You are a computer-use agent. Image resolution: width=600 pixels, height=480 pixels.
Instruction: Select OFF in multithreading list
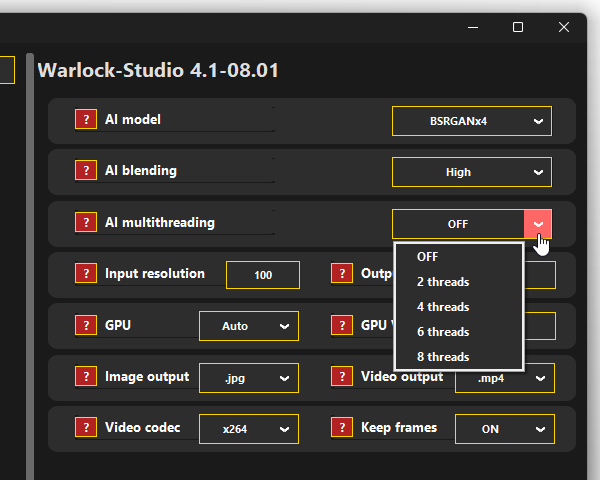(428, 257)
